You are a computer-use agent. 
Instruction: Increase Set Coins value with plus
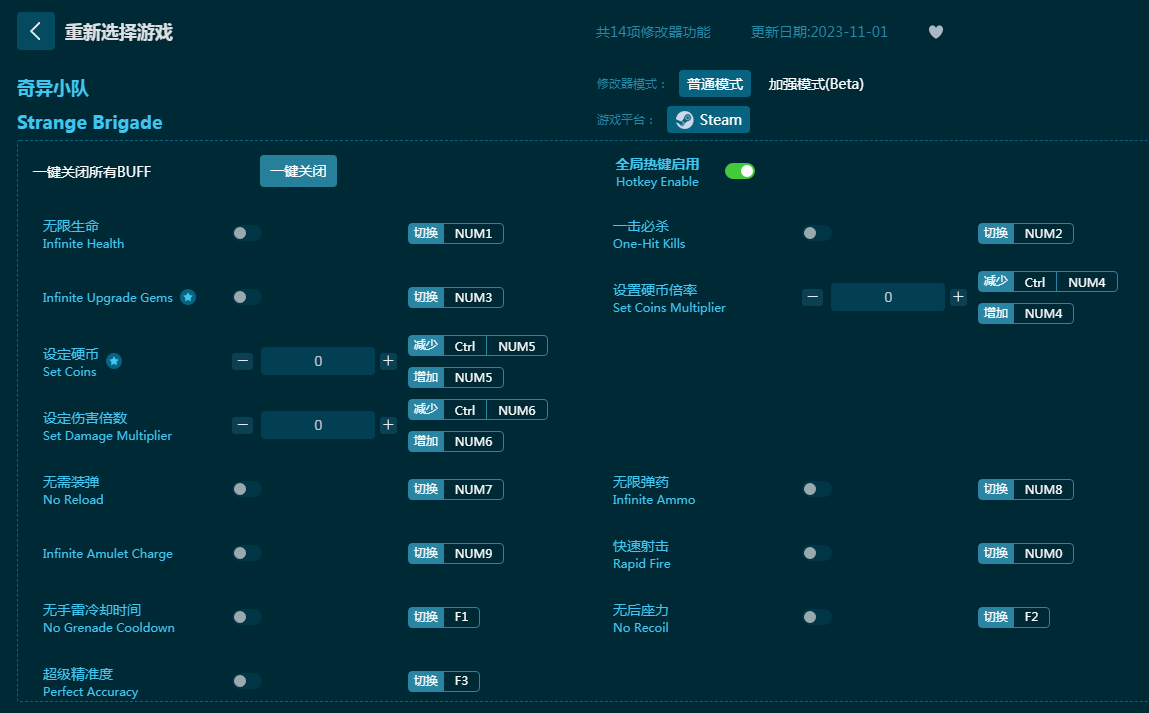tap(388, 361)
